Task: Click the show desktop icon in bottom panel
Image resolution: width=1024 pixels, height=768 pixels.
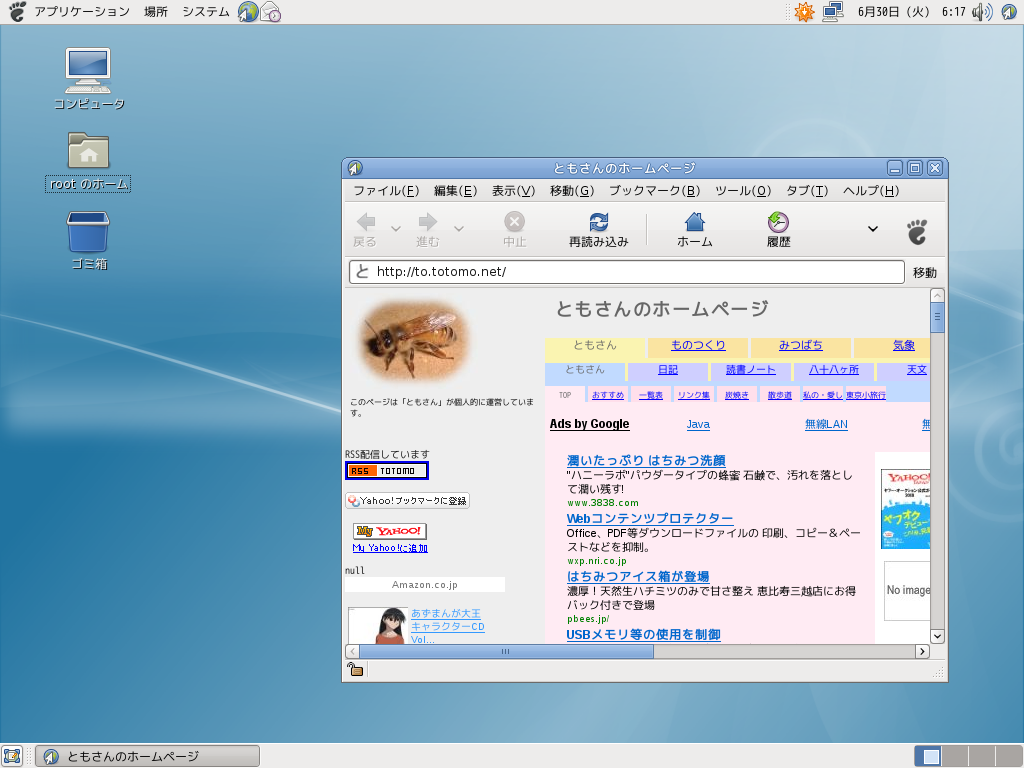Action: 12,756
